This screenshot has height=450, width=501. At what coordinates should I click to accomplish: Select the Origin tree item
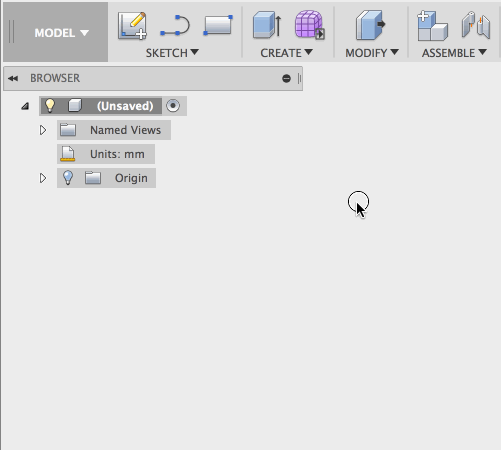(106, 178)
